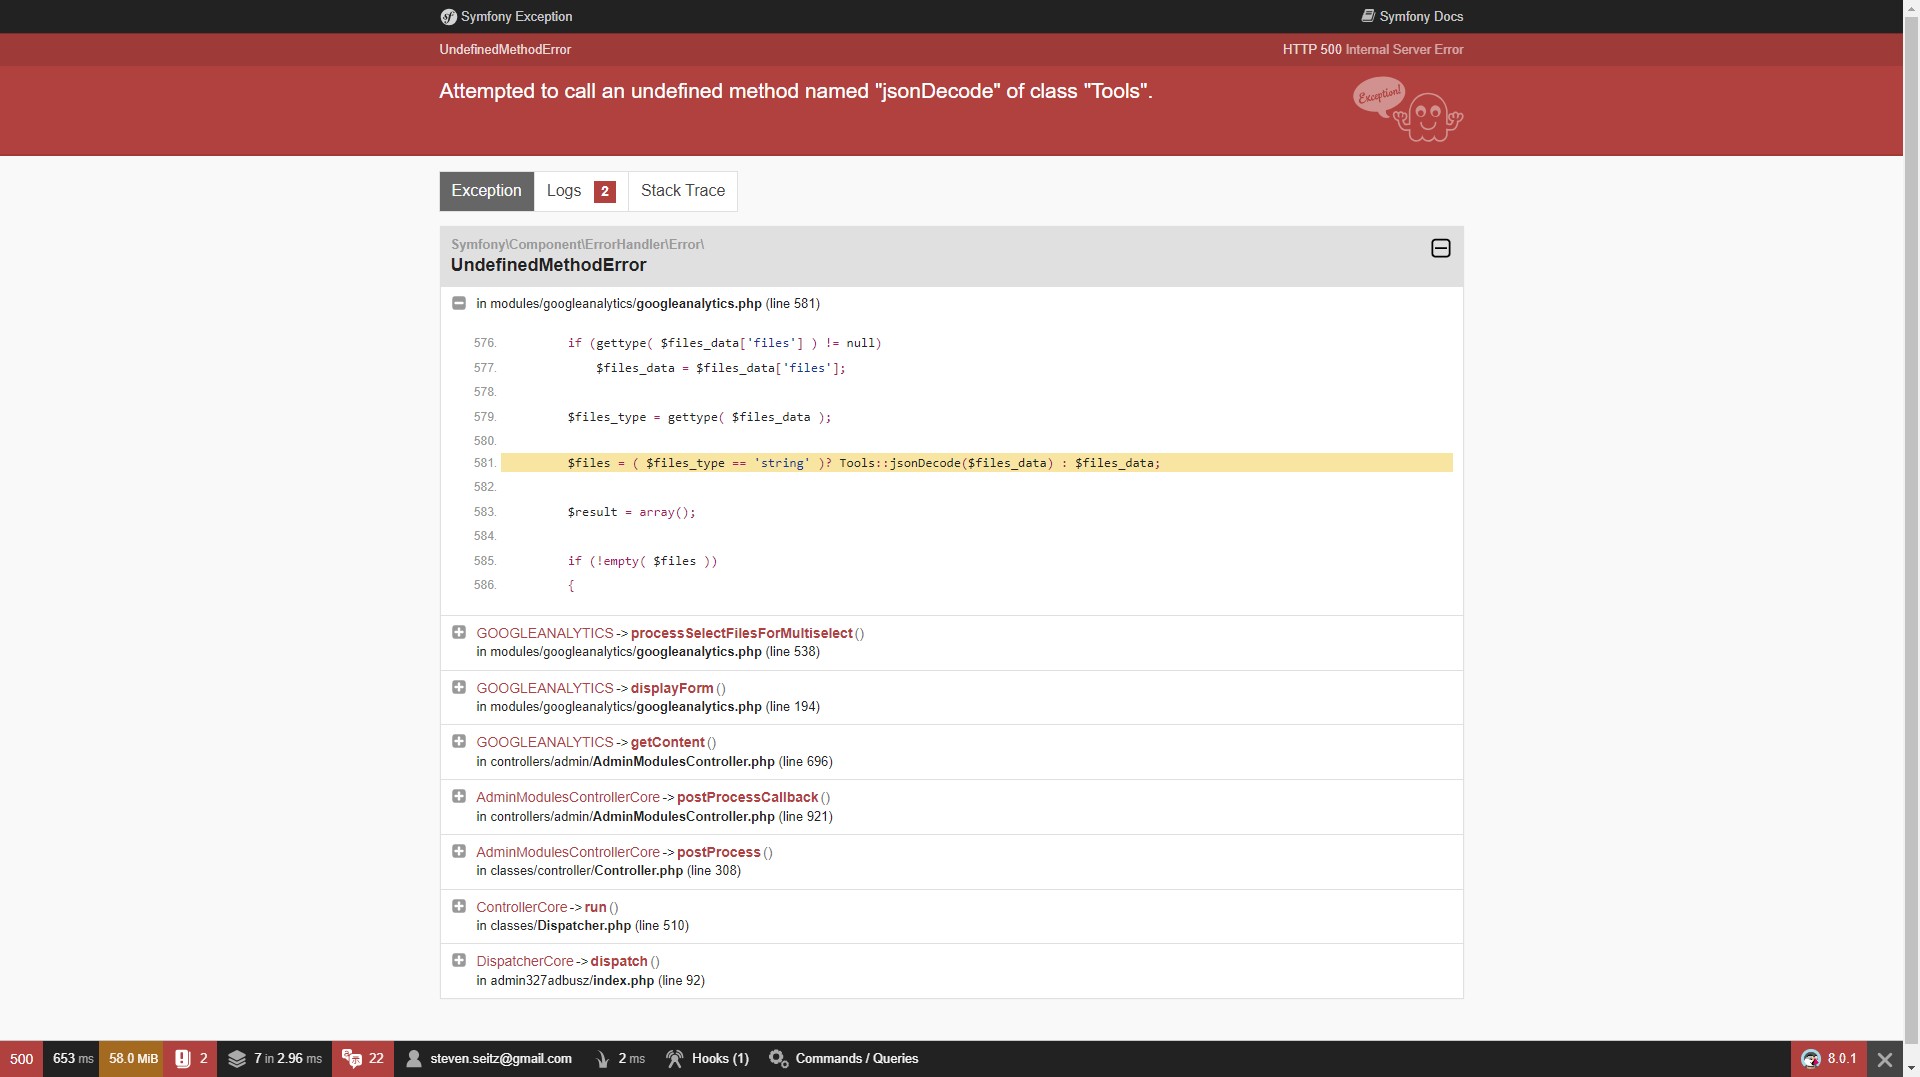1920x1077 pixels.
Task: Click the Symfony version 8.0.1 icon
Action: 1811,1059
